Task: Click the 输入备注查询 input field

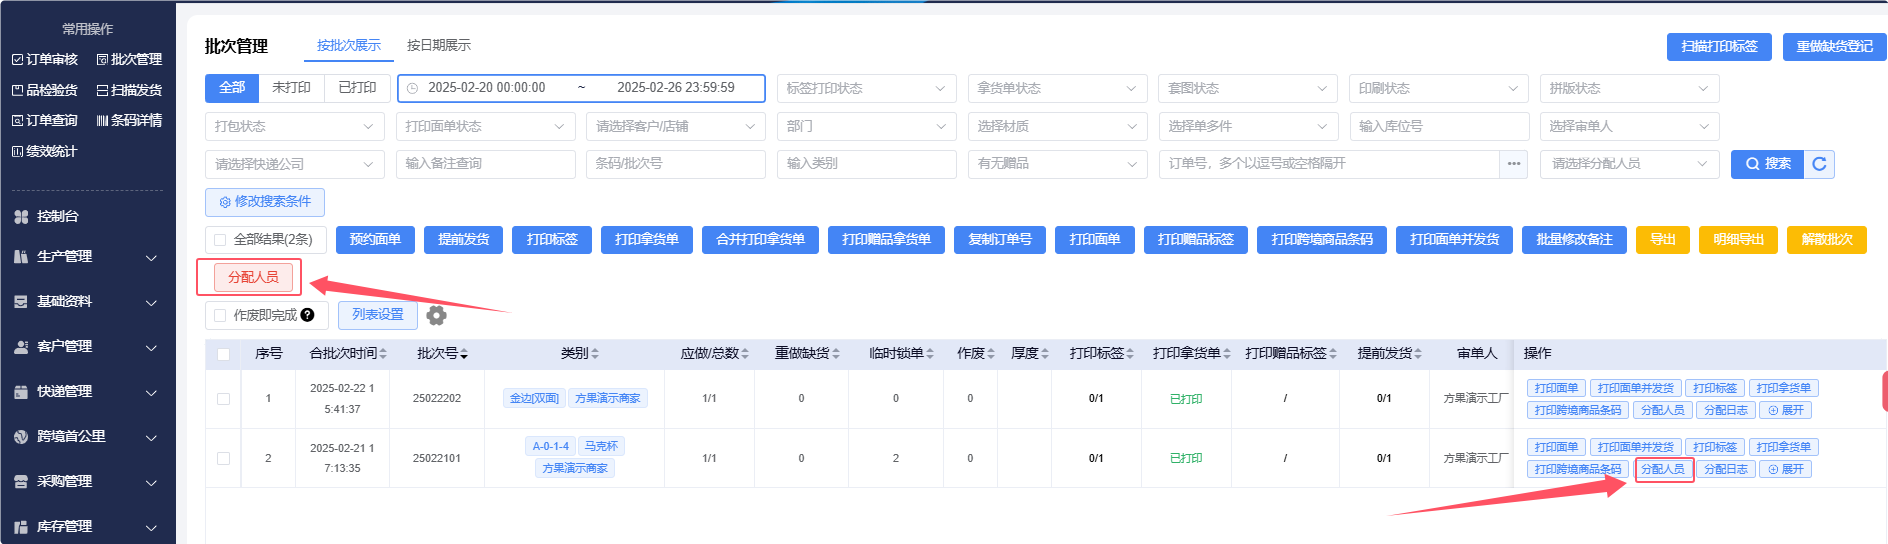Action: tap(485, 164)
